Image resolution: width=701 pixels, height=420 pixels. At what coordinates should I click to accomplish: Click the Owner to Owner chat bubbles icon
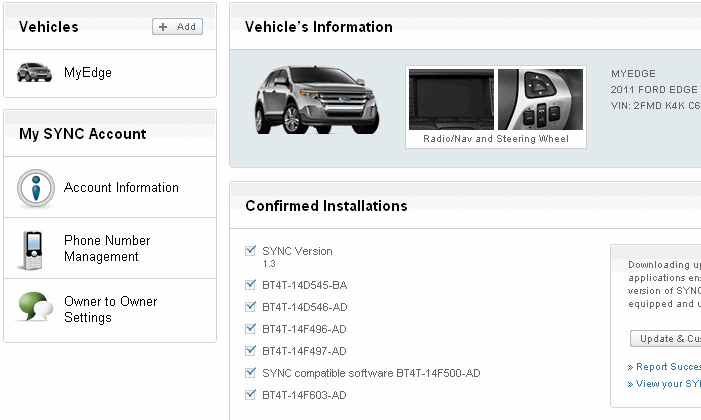pyautogui.click(x=35, y=309)
